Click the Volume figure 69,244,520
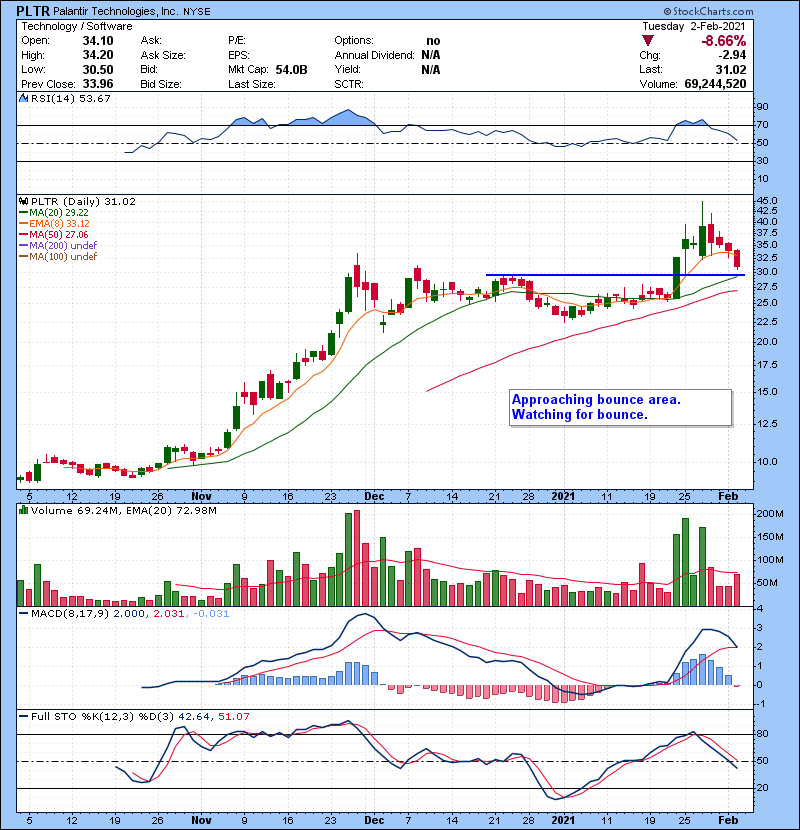This screenshot has width=800, height=830. coord(715,84)
